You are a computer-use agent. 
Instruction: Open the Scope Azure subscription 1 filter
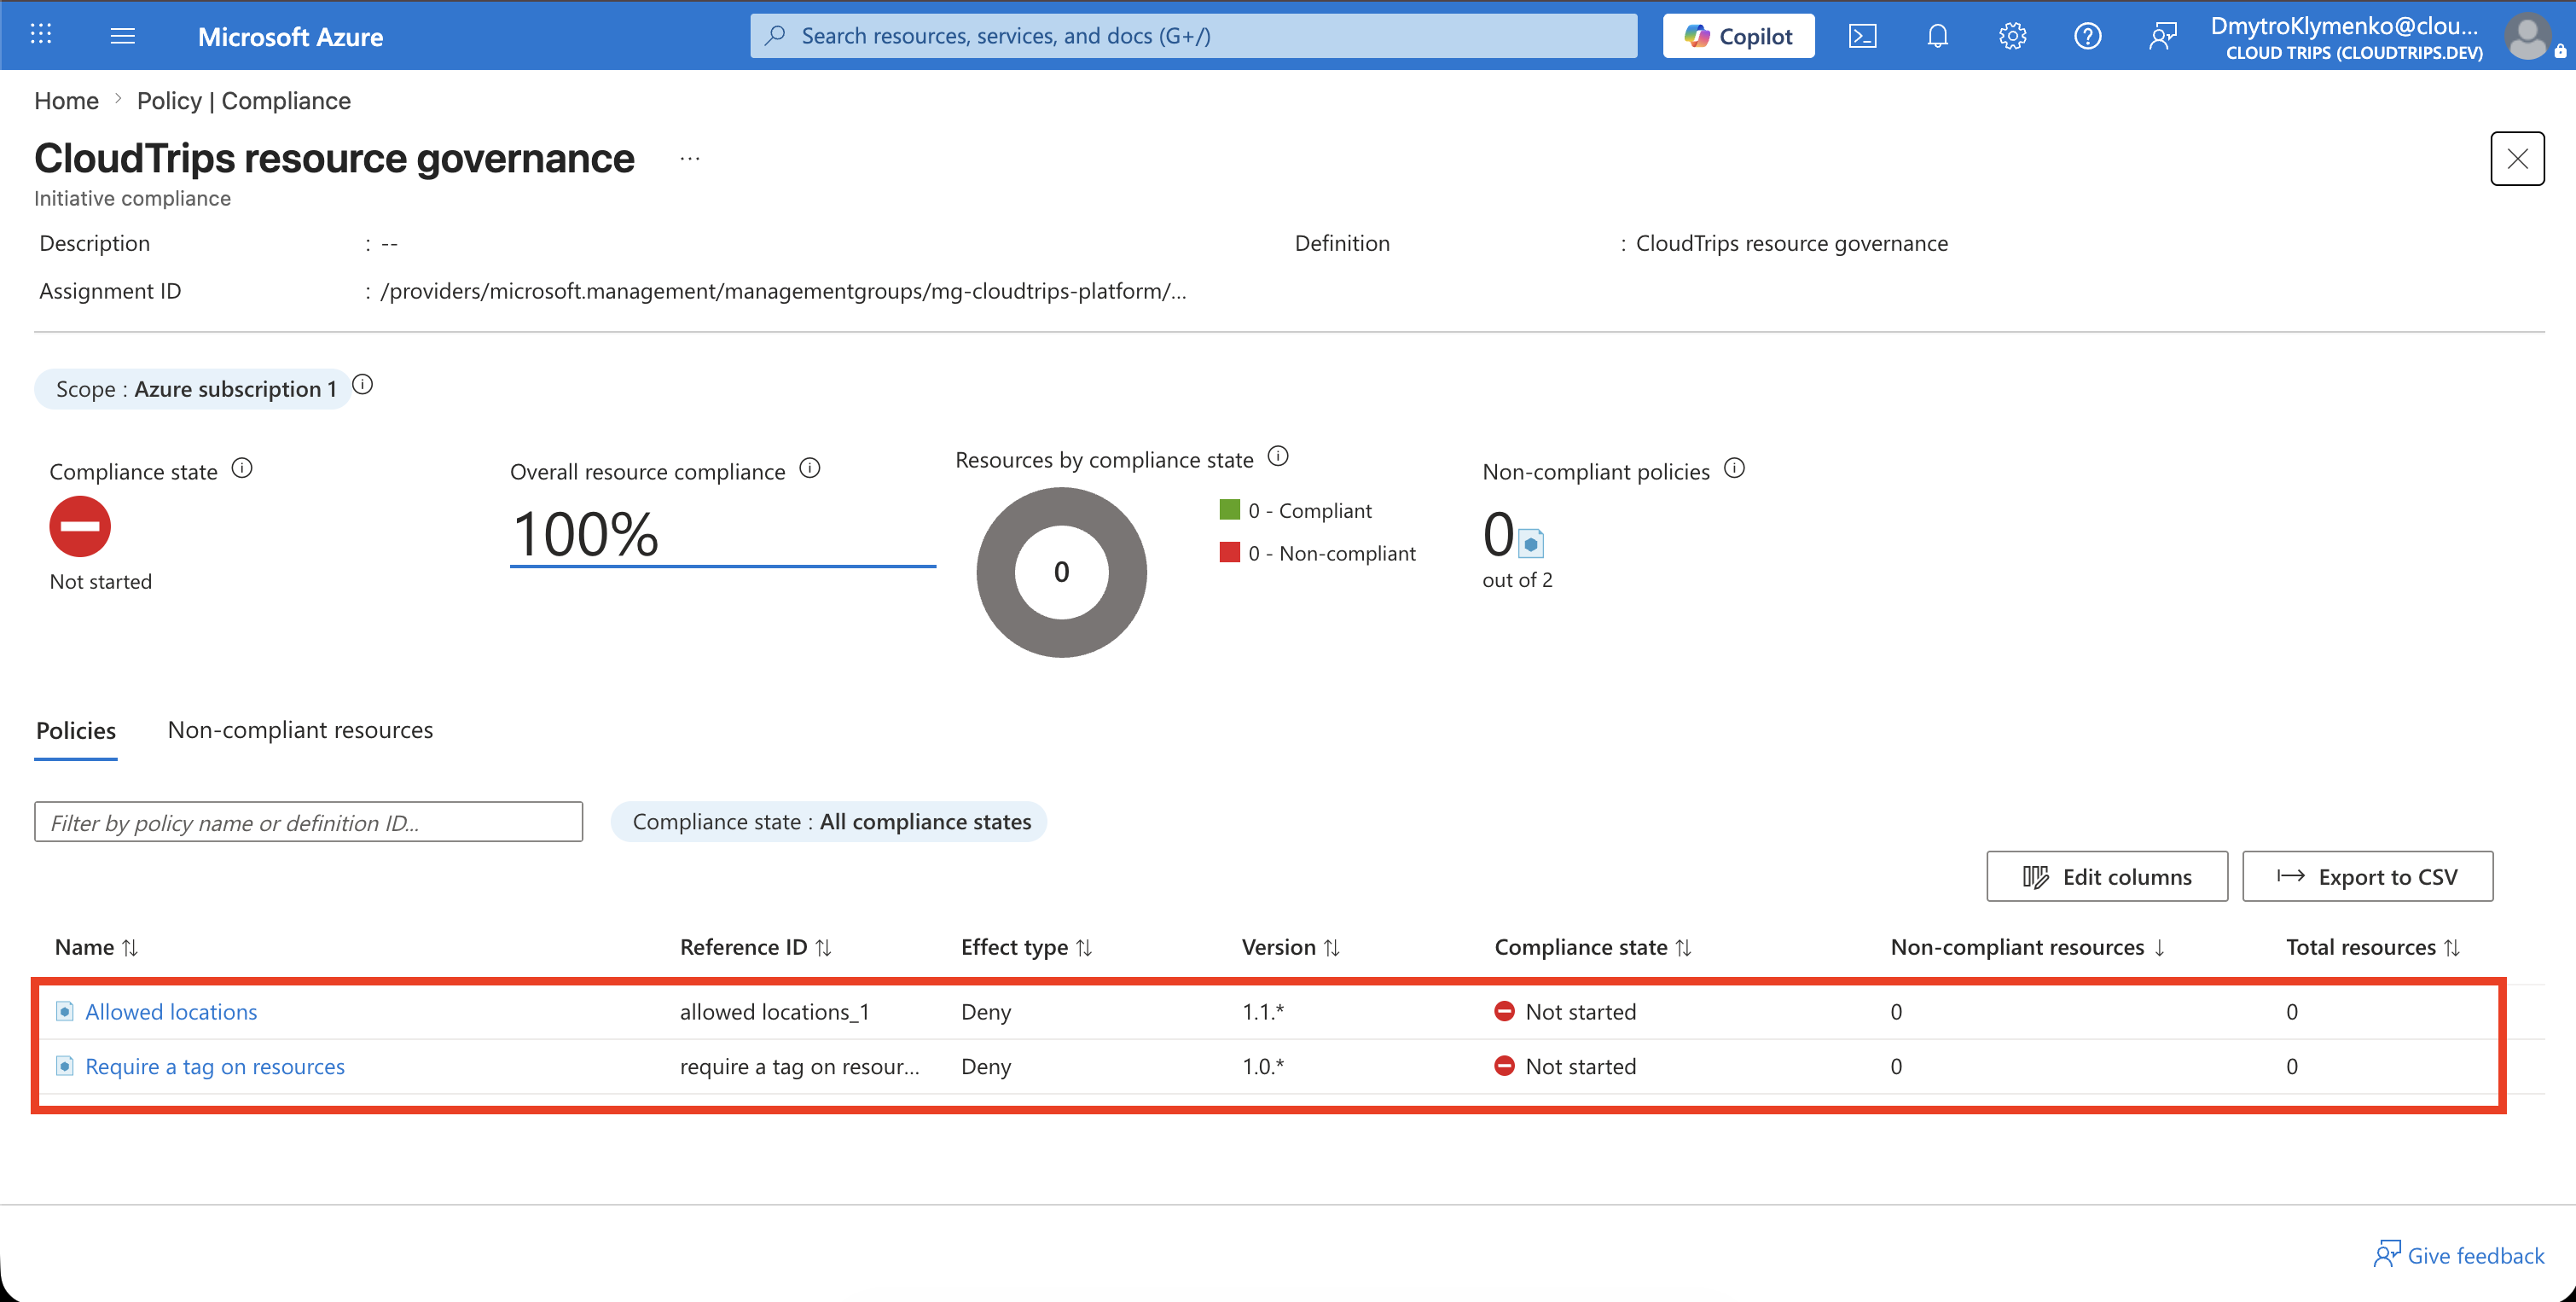(192, 389)
